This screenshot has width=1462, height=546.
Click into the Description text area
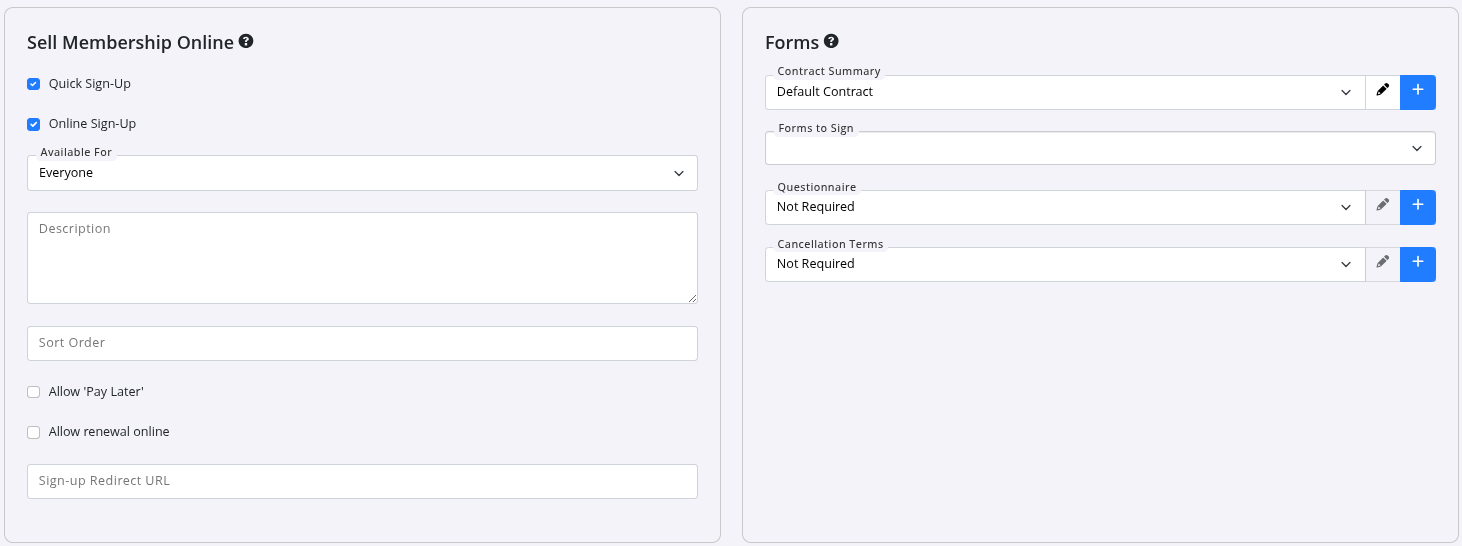[361, 257]
